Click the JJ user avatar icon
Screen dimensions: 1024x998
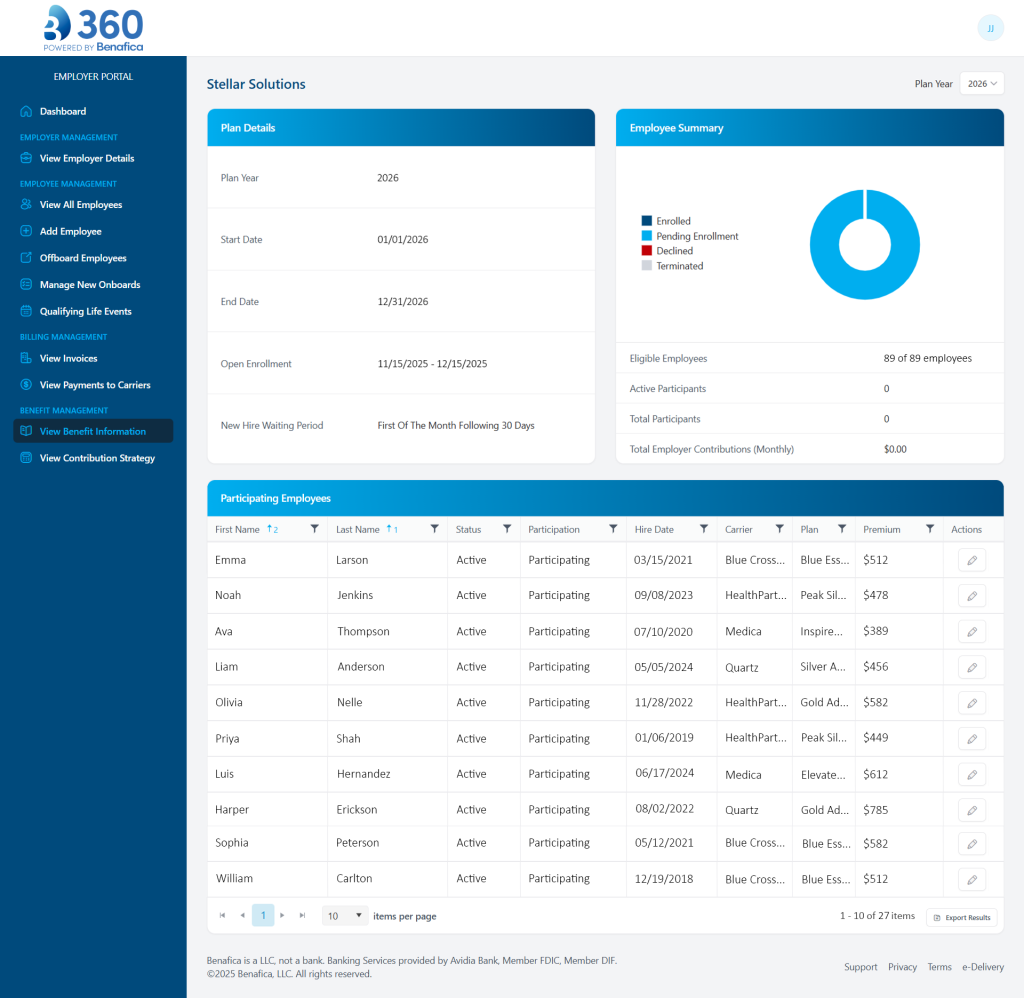click(x=990, y=28)
